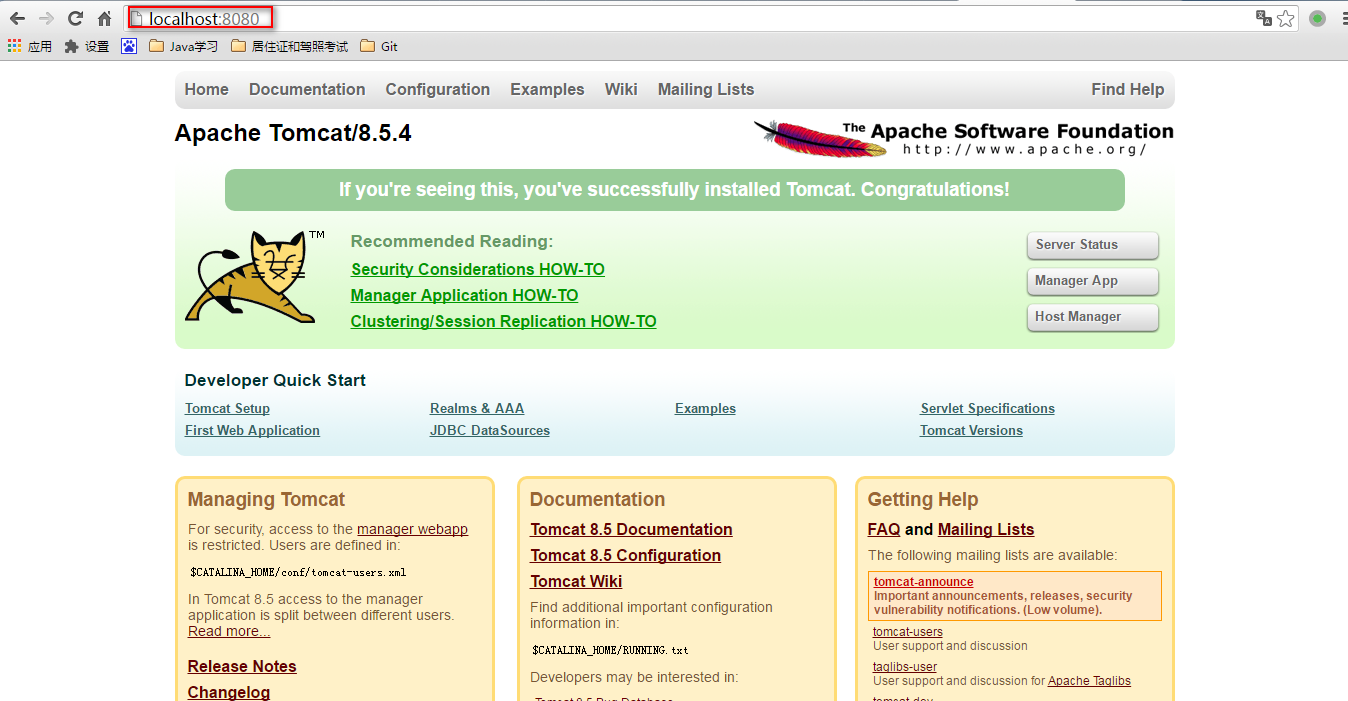This screenshot has width=1348, height=701.
Task: Open the Examples link under Developer Quick Start
Action: point(705,408)
